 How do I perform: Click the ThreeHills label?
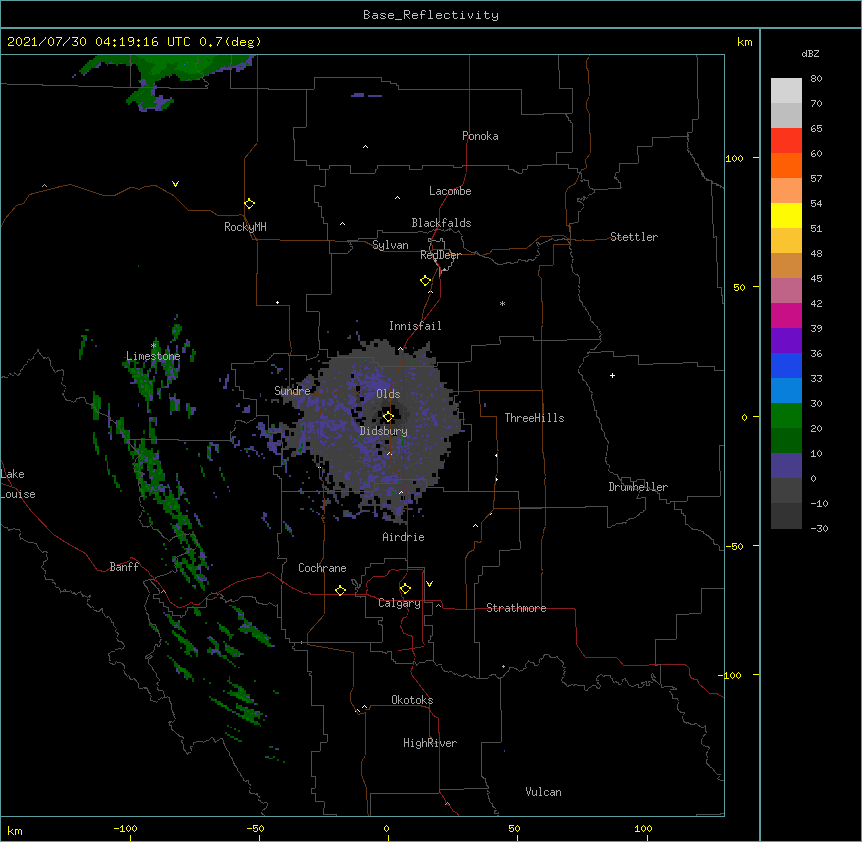(534, 418)
